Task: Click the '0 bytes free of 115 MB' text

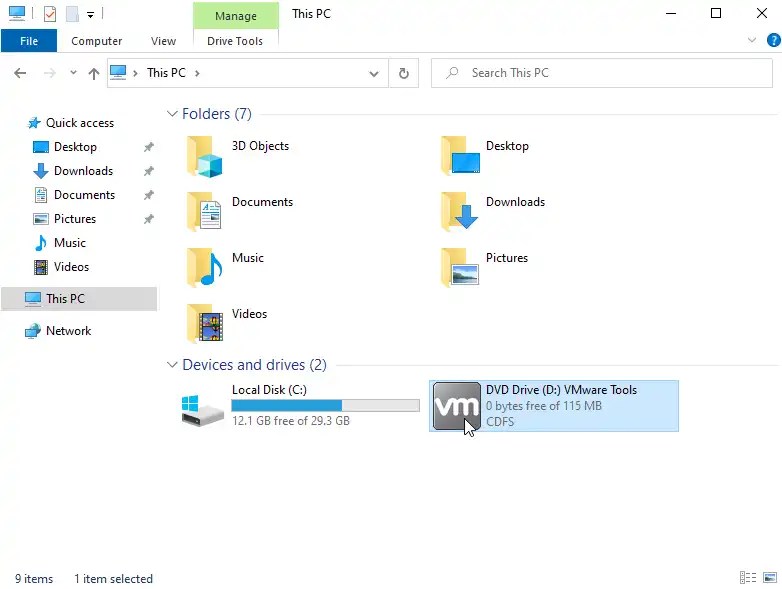Action: coord(544,406)
